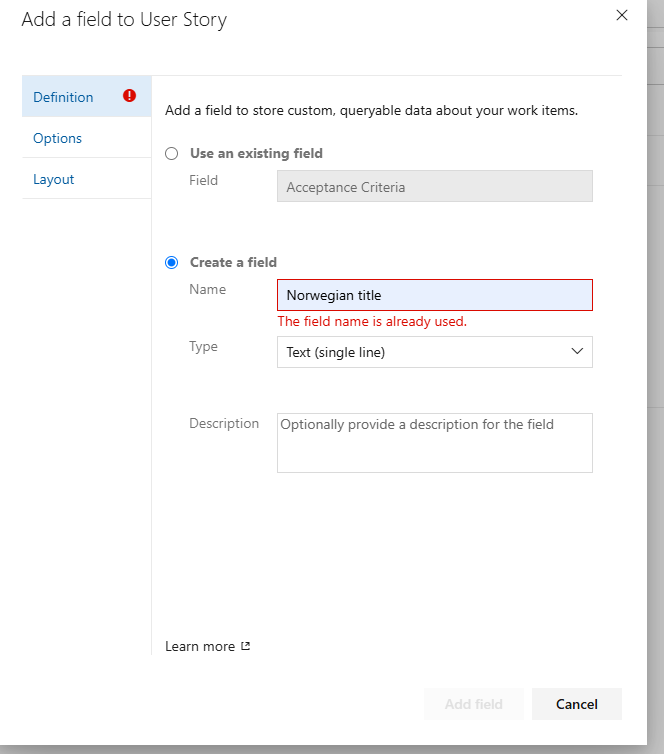The image size is (664, 754).
Task: Click the external link icon beside Learn more
Action: coord(245,646)
